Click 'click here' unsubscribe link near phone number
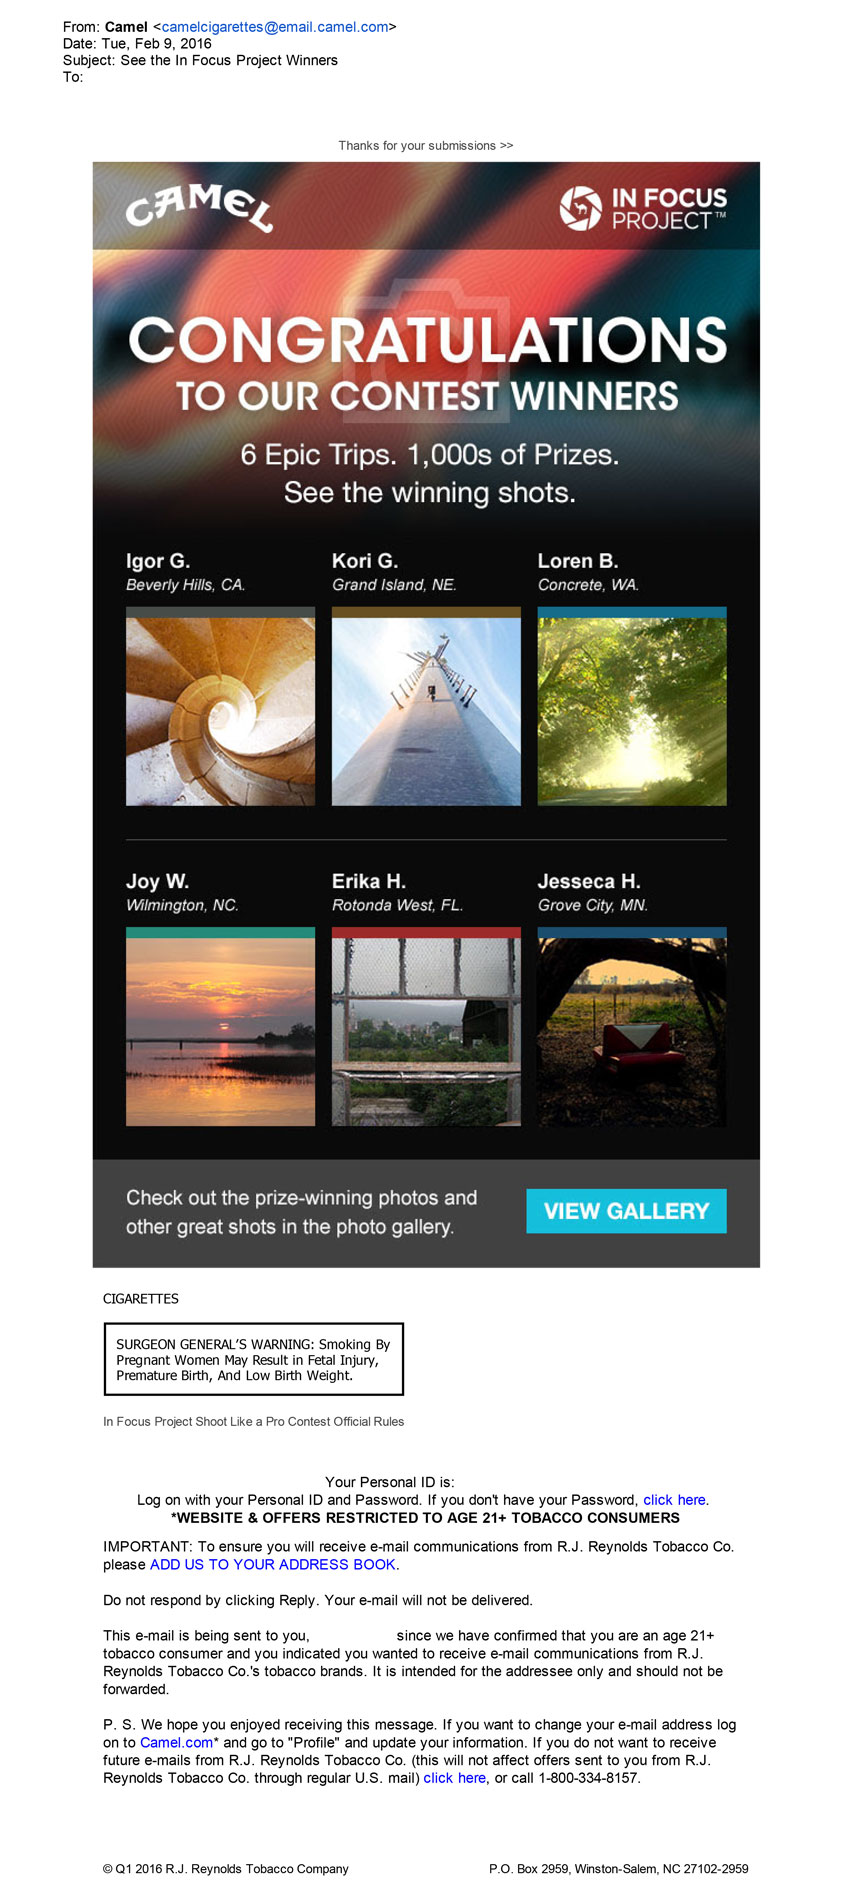Screen dimensions: 850x1892 [x=454, y=1778]
